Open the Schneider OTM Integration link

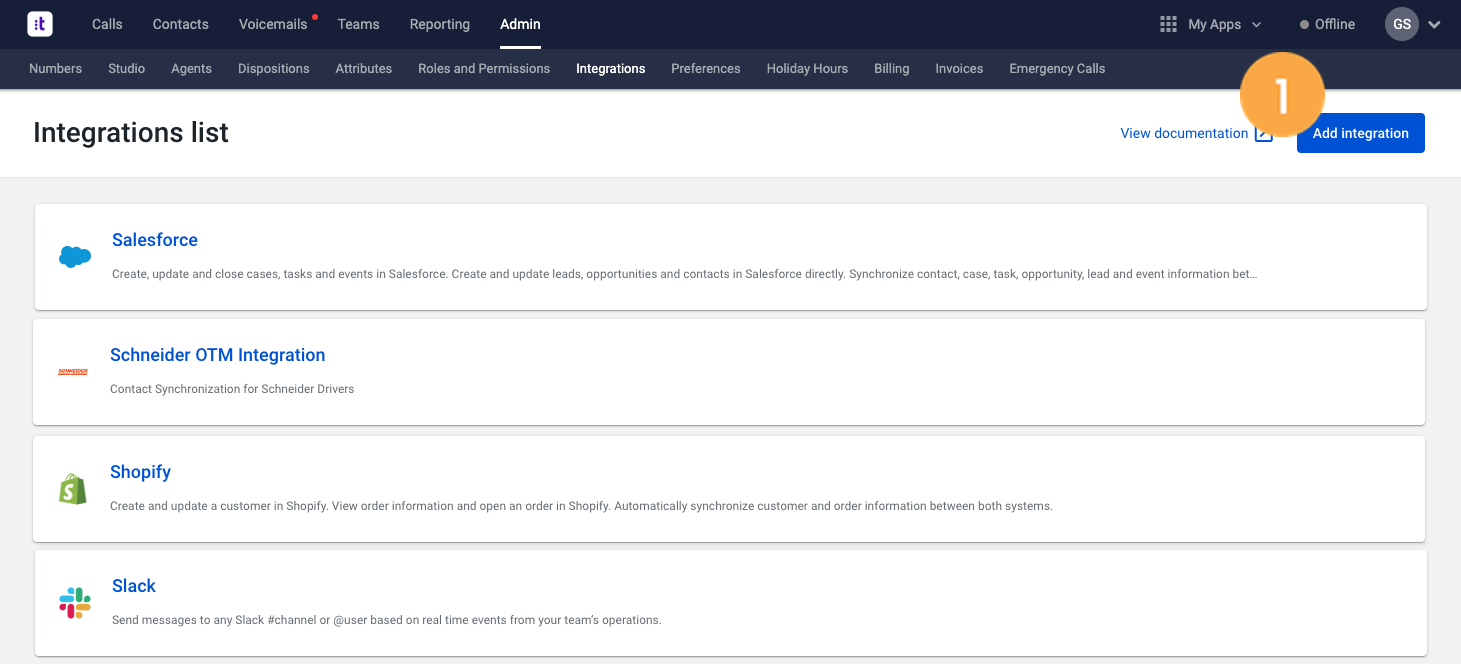coord(218,355)
